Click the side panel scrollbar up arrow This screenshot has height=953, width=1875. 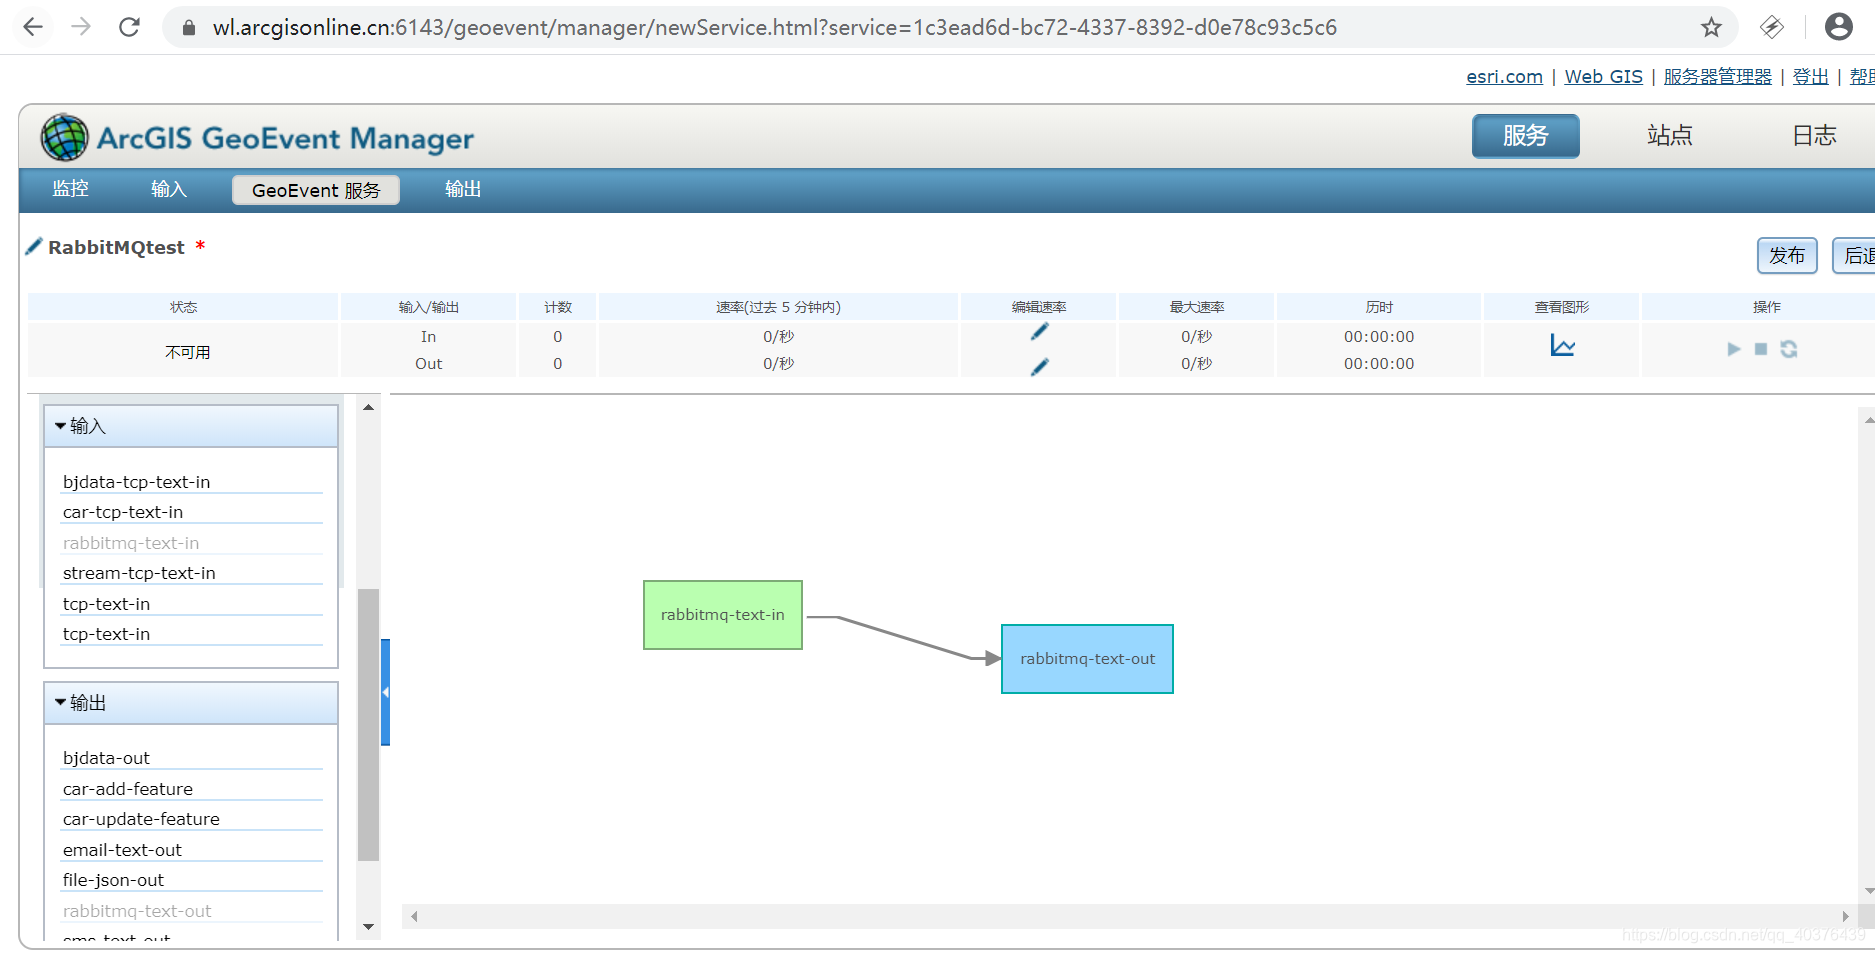click(x=368, y=407)
